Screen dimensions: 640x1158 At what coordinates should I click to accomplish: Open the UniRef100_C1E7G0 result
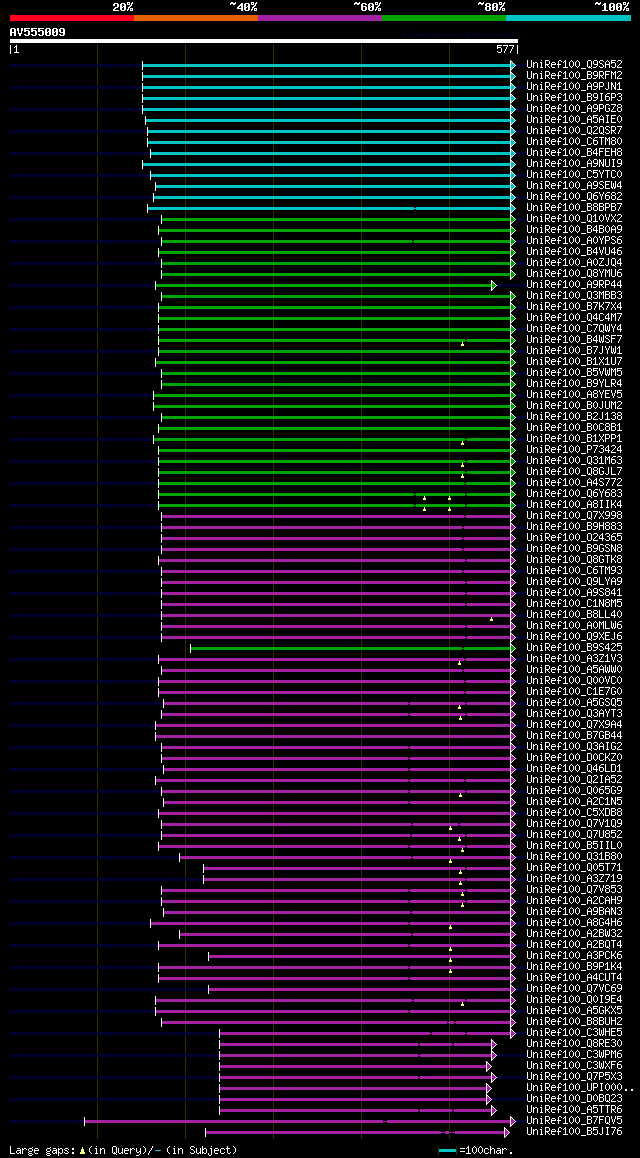click(x=574, y=692)
